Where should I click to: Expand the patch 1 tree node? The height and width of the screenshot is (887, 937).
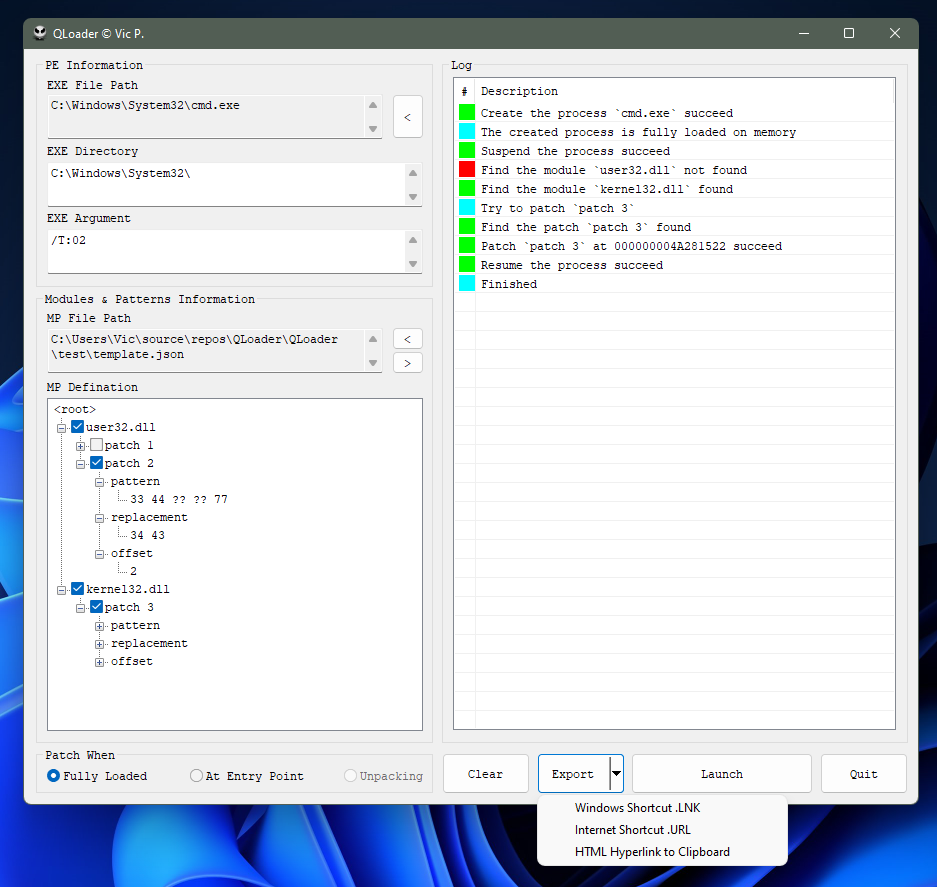tap(80, 446)
